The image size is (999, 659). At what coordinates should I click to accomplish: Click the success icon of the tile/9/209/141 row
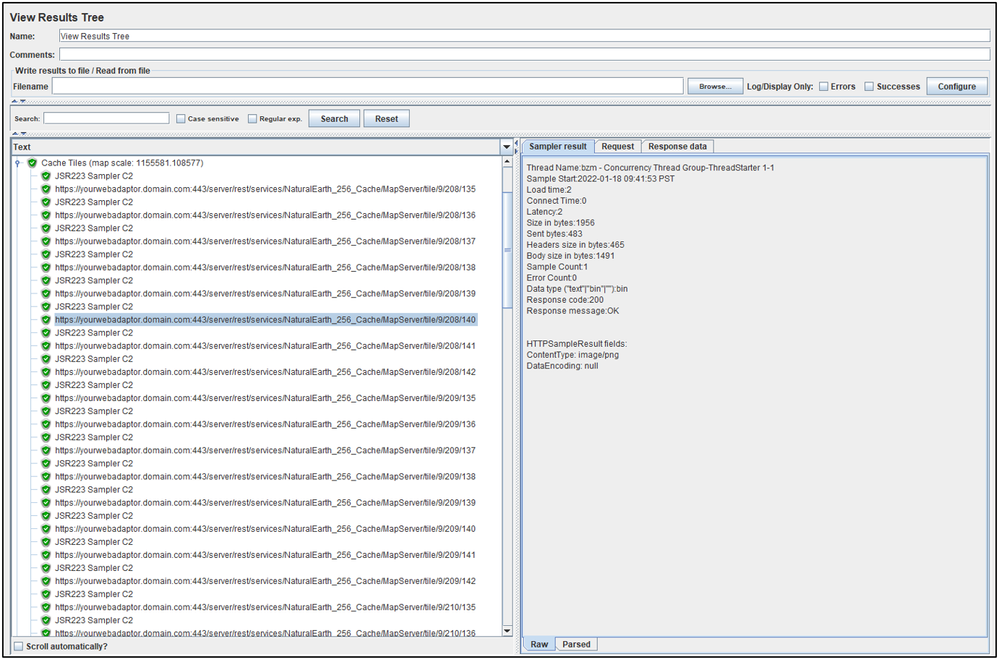point(46,555)
